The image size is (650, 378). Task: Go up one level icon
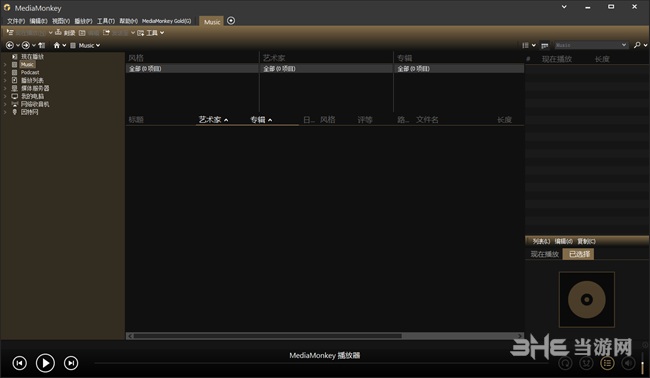[x=41, y=45]
